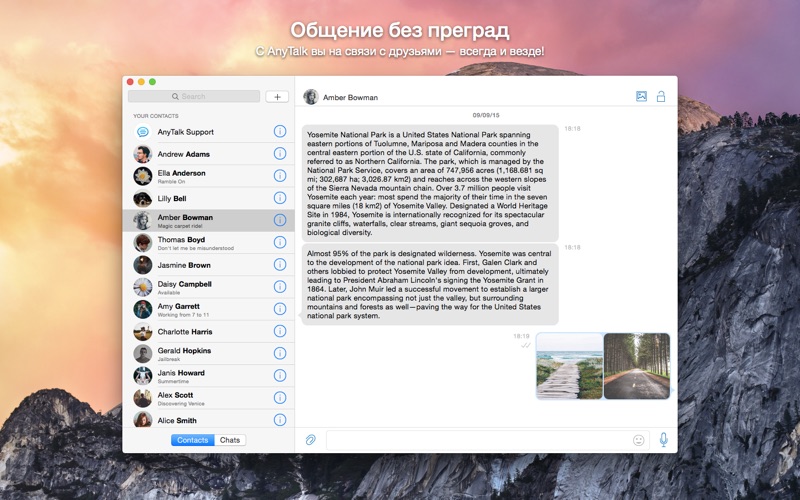This screenshot has height=500, width=800.
Task: Select contact Amy Garrett
Action: 208,309
